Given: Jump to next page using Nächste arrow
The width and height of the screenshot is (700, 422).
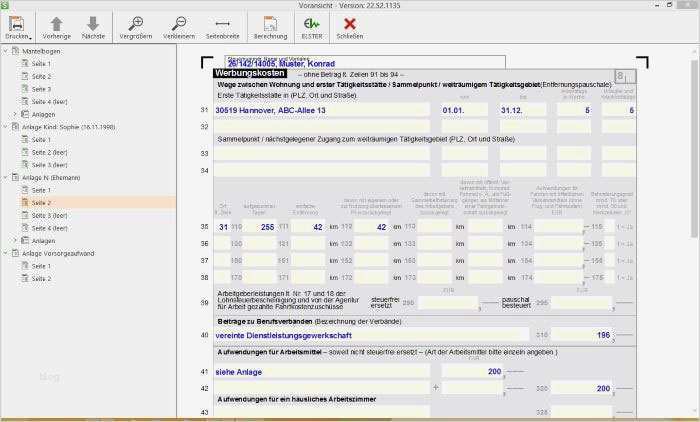Looking at the screenshot, I should pyautogui.click(x=93, y=23).
